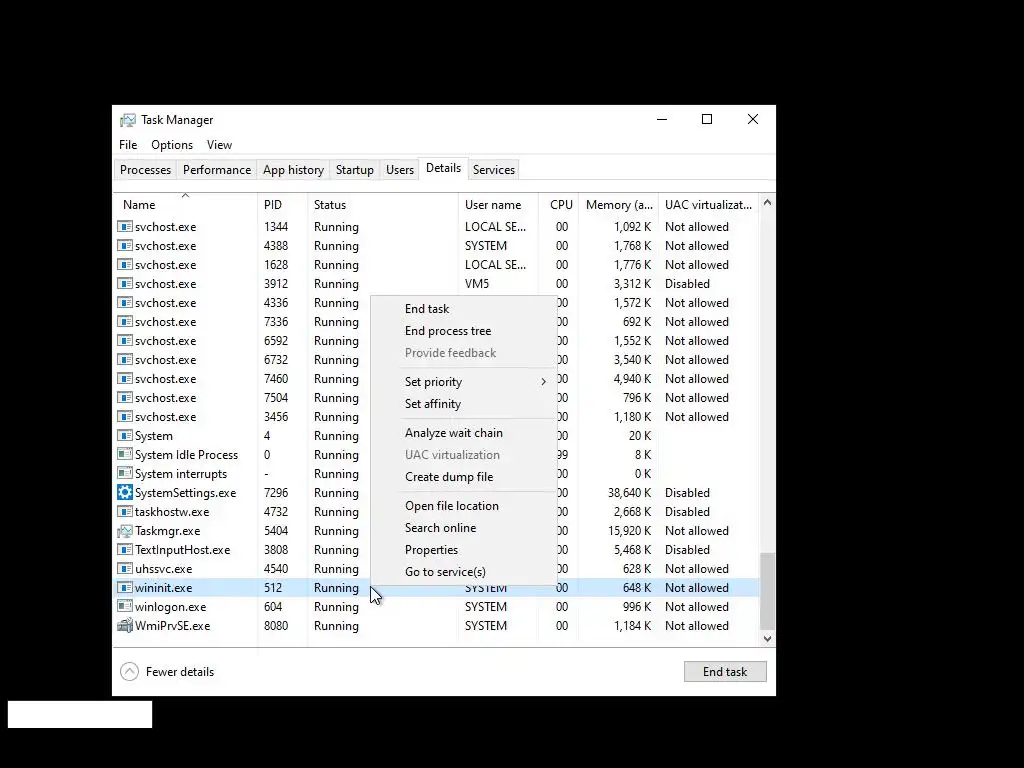Select the winlogon.exe row name
Viewport: 1024px width, 768px height.
point(170,607)
